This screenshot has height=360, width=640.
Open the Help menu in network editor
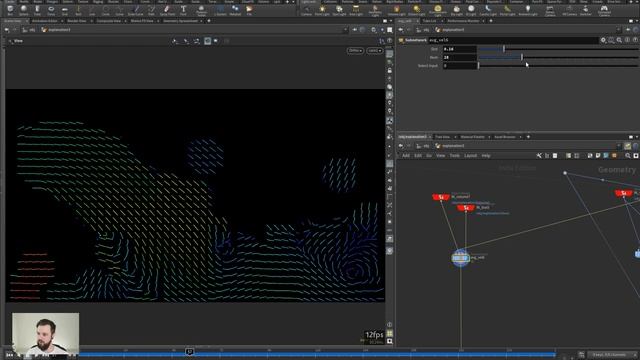tap(486, 156)
